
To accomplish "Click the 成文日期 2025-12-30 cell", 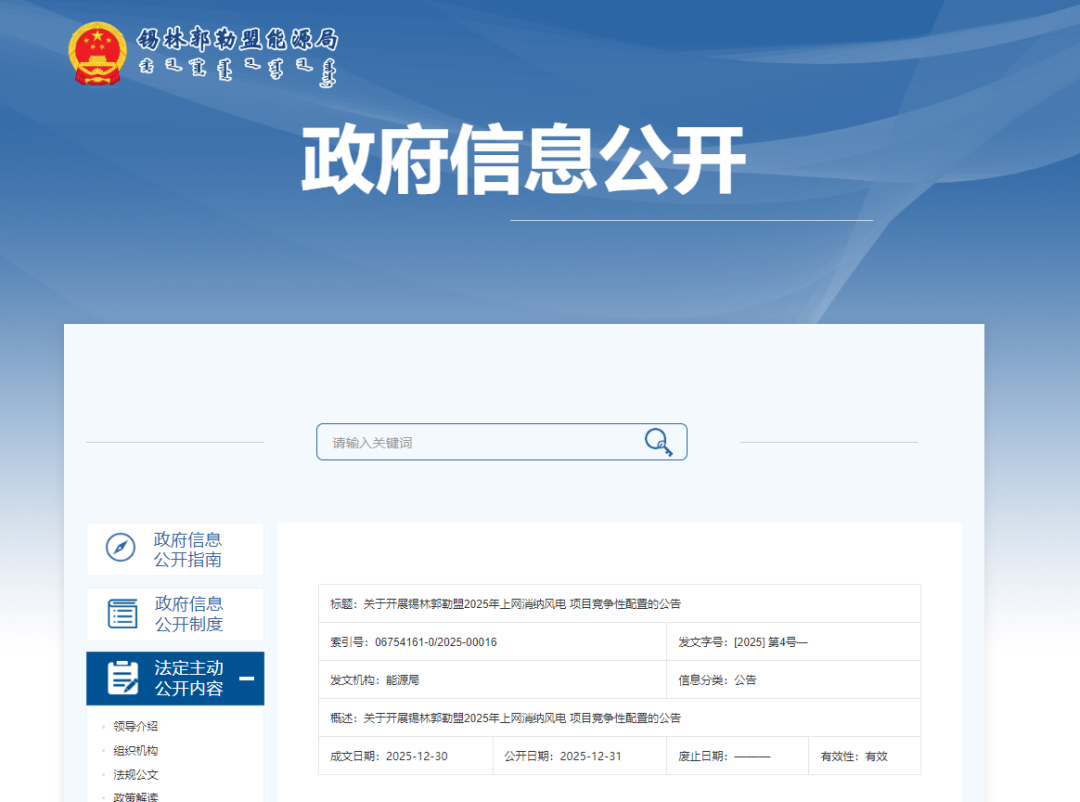I will [405, 756].
